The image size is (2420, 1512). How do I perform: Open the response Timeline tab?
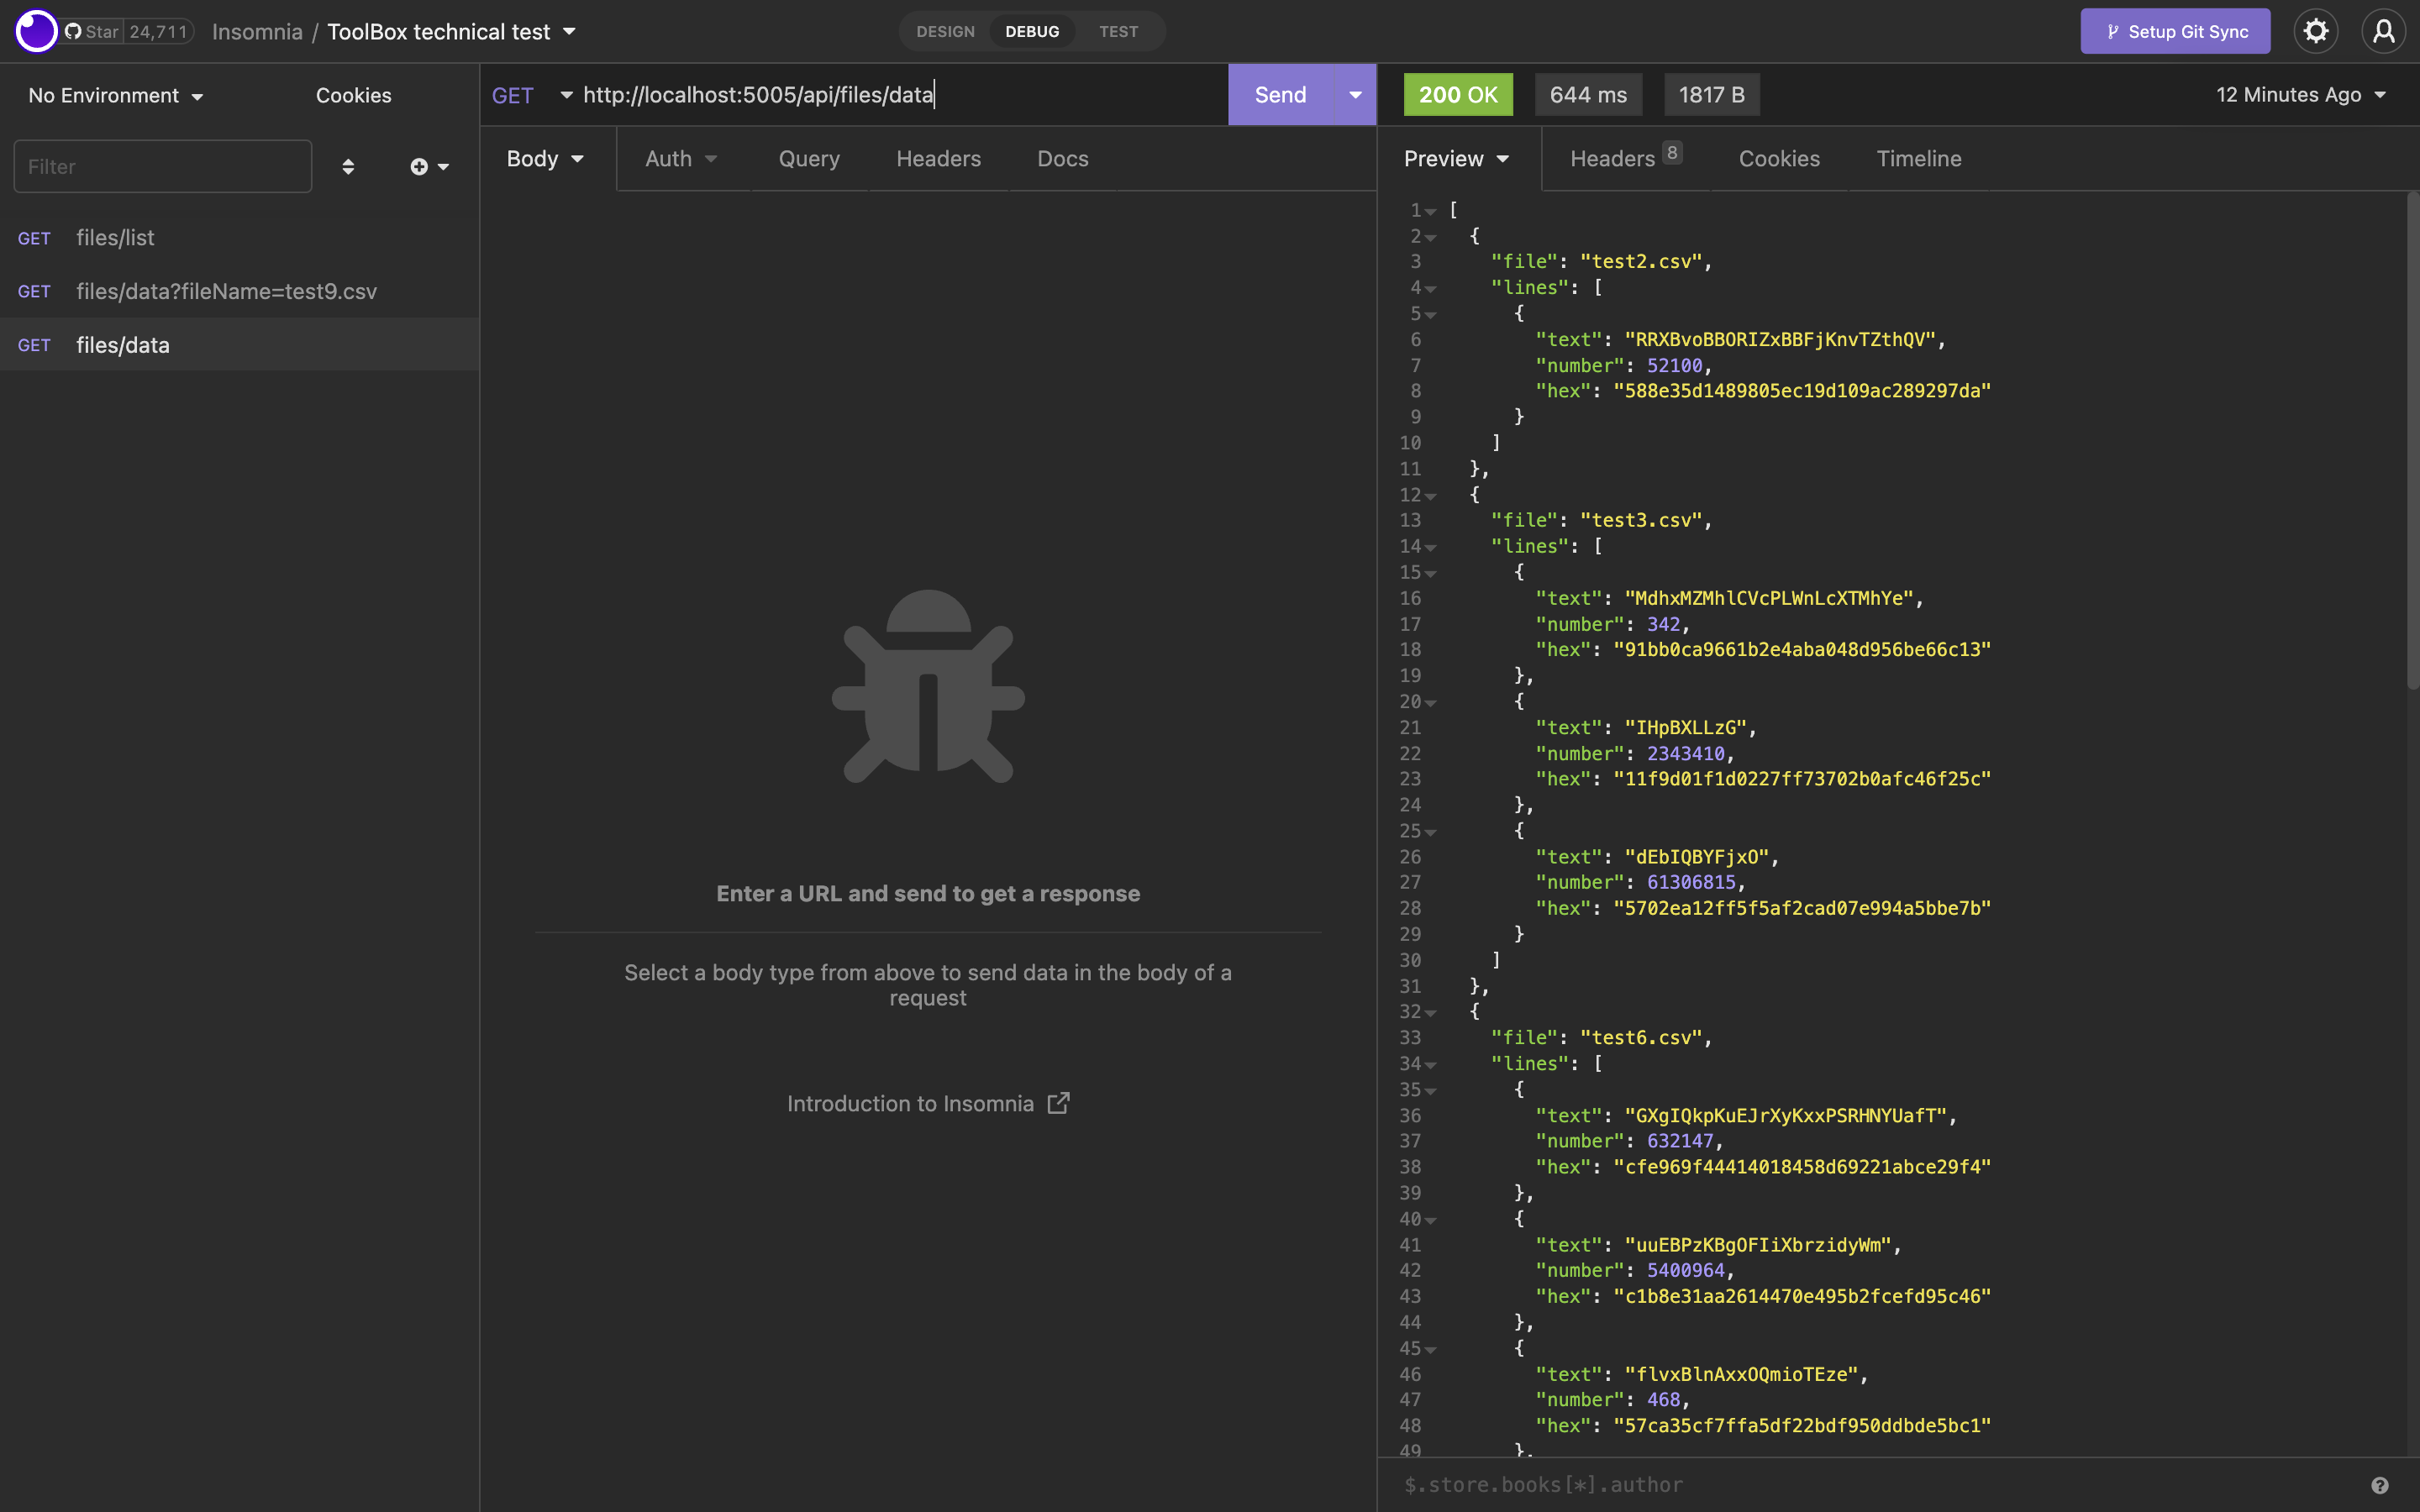point(1917,158)
